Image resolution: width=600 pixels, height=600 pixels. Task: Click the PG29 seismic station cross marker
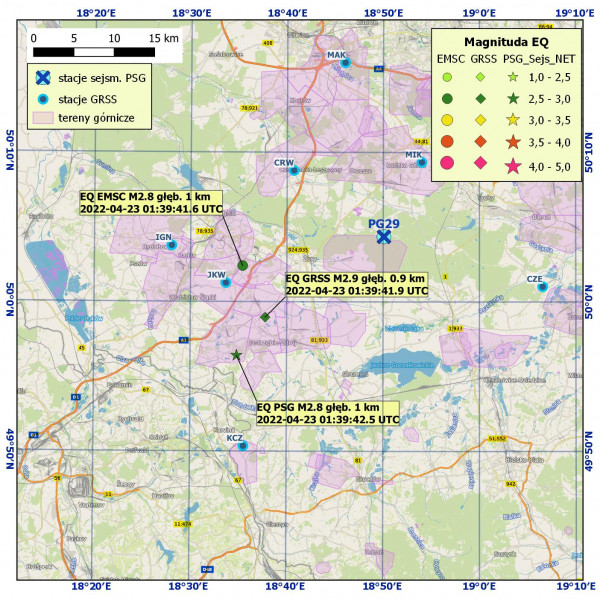(x=383, y=237)
